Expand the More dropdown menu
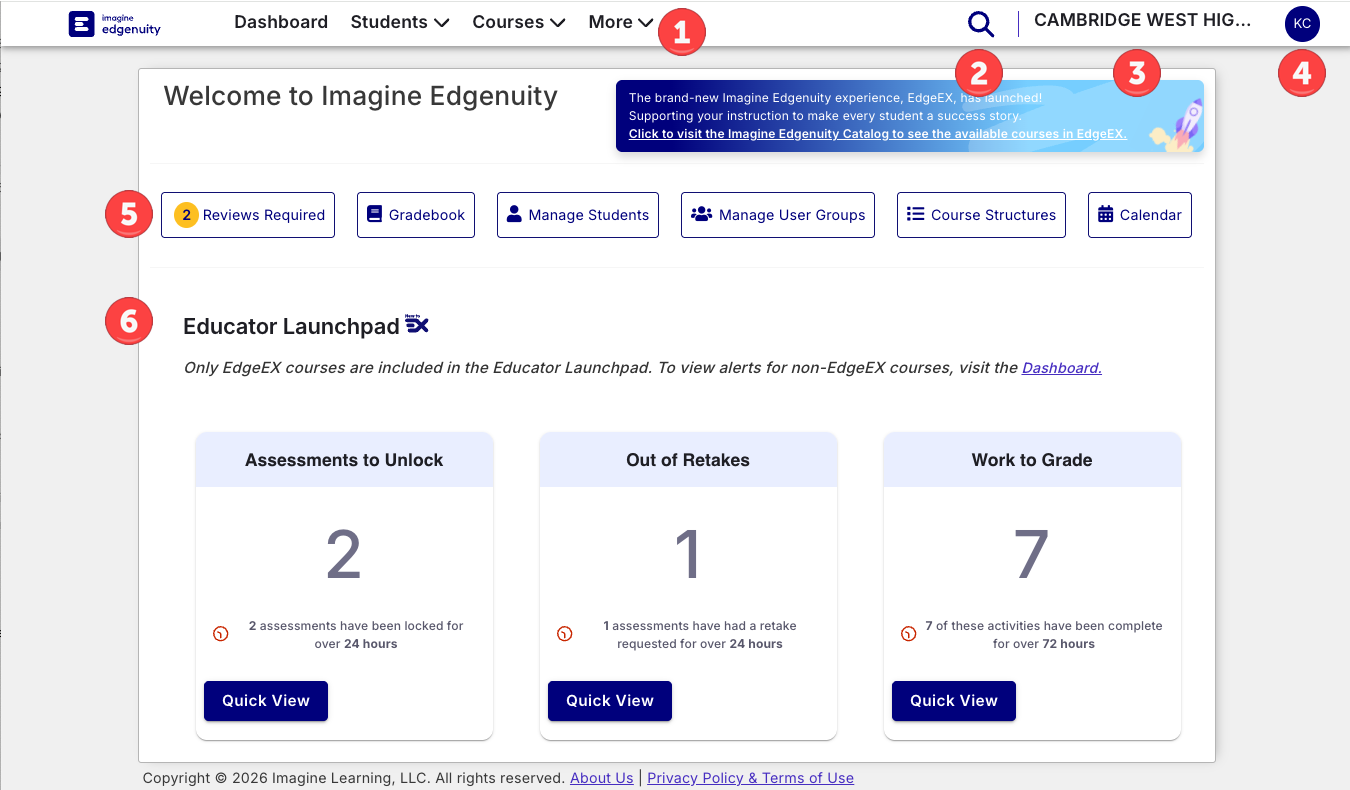The height and width of the screenshot is (790, 1350). click(x=621, y=22)
